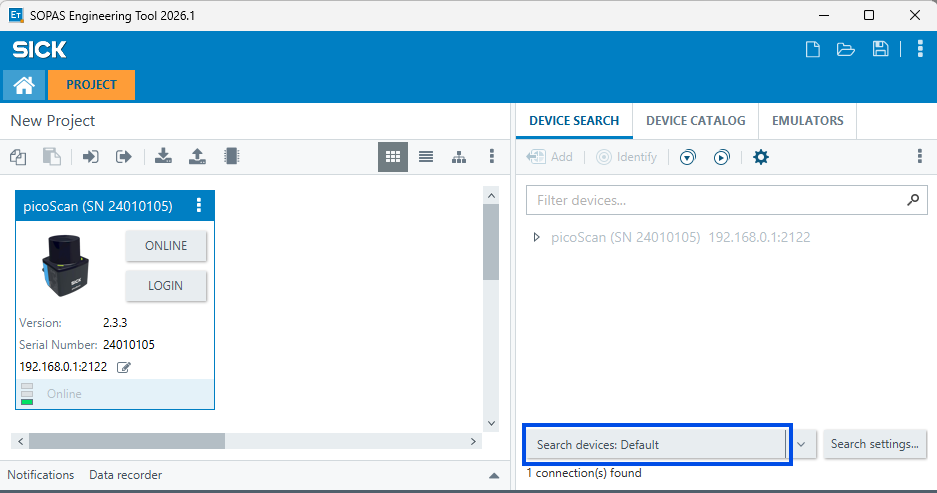Click the firmware chip icon in toolbar
This screenshot has width=937, height=493.
click(x=231, y=157)
